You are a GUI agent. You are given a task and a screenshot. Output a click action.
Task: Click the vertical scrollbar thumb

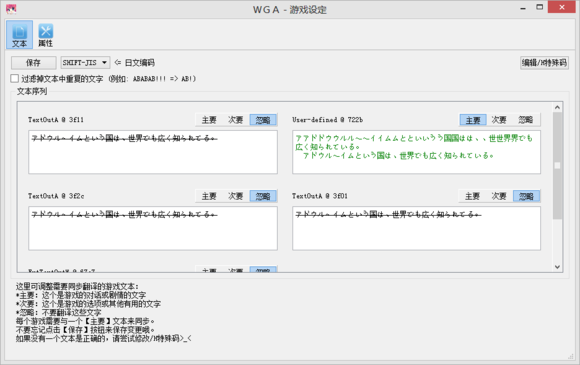click(x=557, y=165)
